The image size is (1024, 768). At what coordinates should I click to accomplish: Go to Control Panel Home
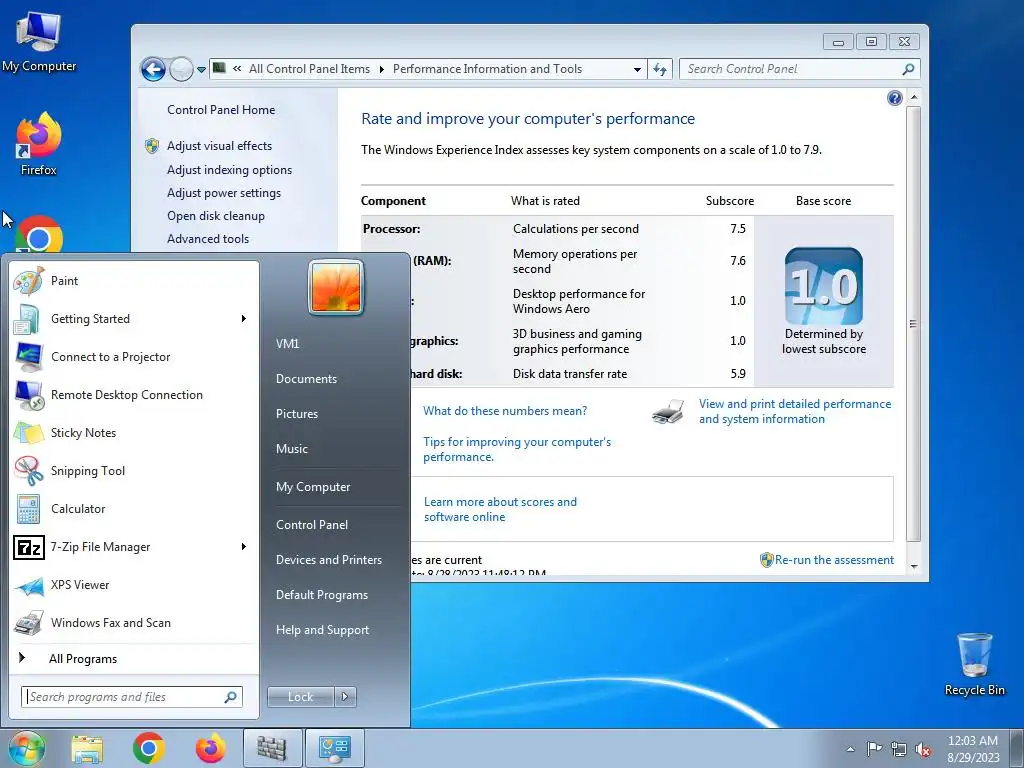(221, 110)
